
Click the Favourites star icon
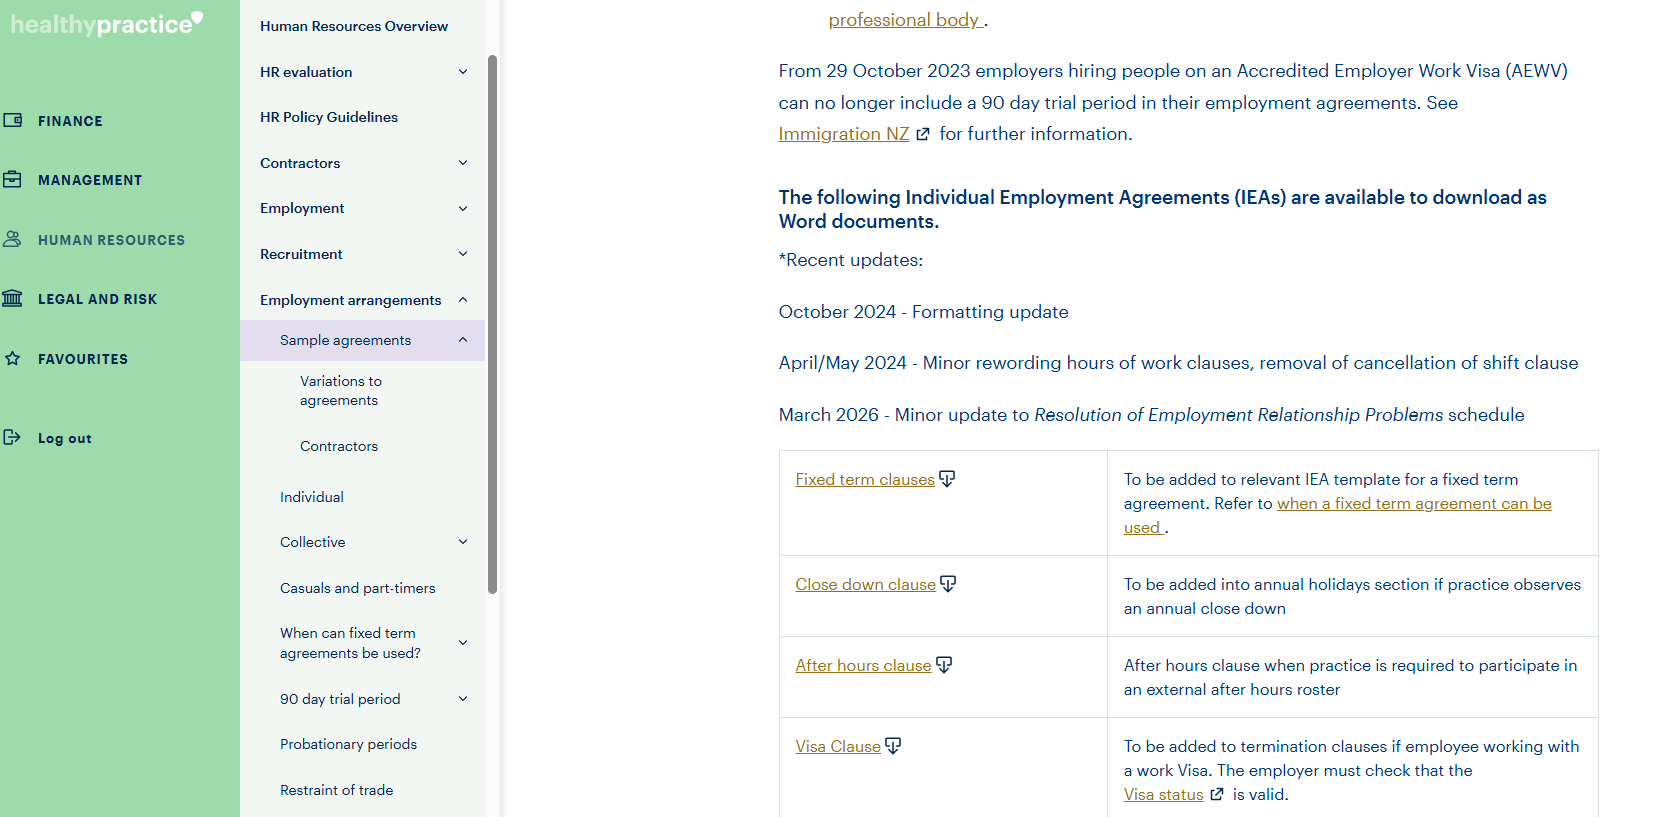[x=13, y=358]
